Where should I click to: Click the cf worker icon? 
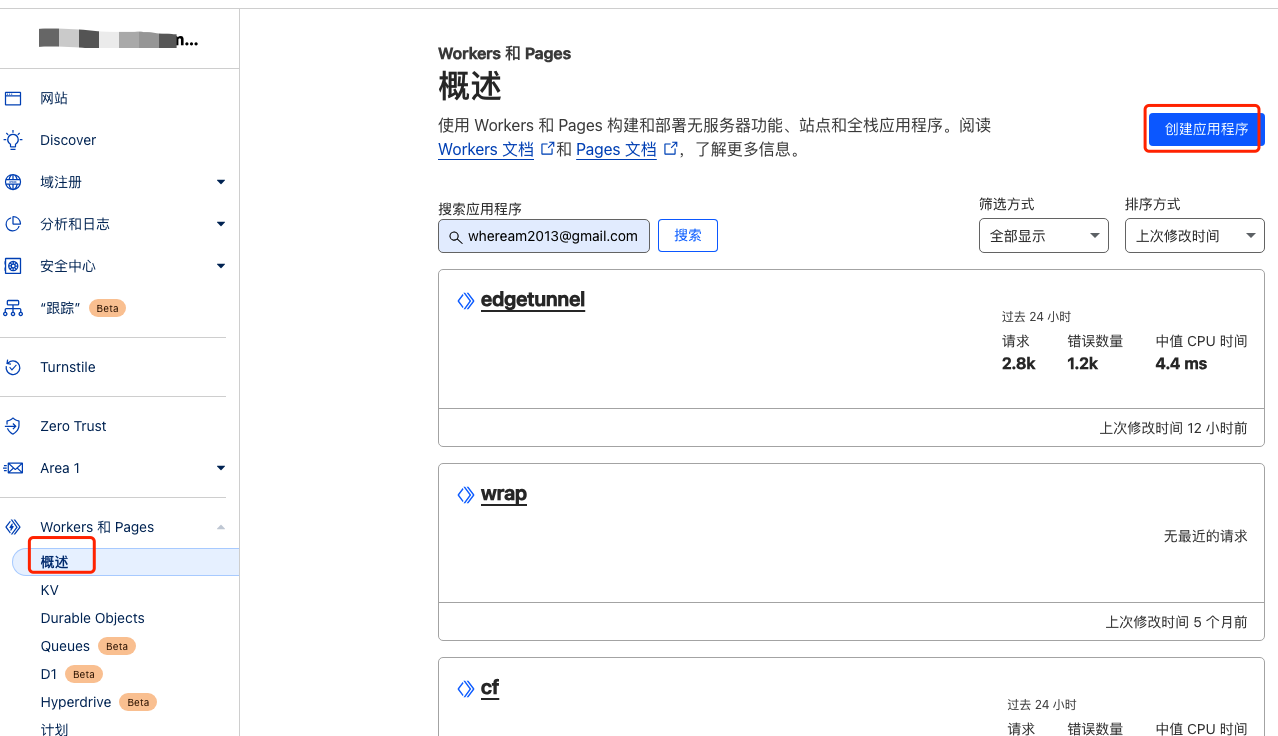(x=465, y=688)
